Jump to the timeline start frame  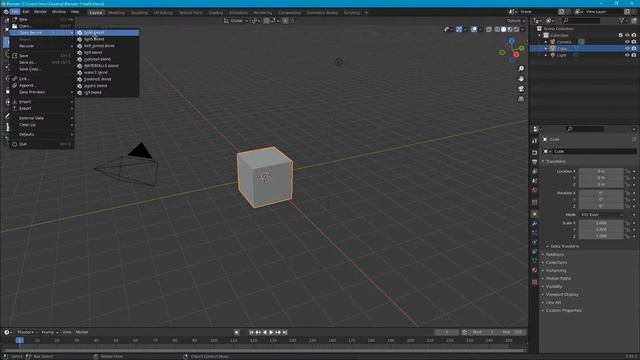[251, 332]
